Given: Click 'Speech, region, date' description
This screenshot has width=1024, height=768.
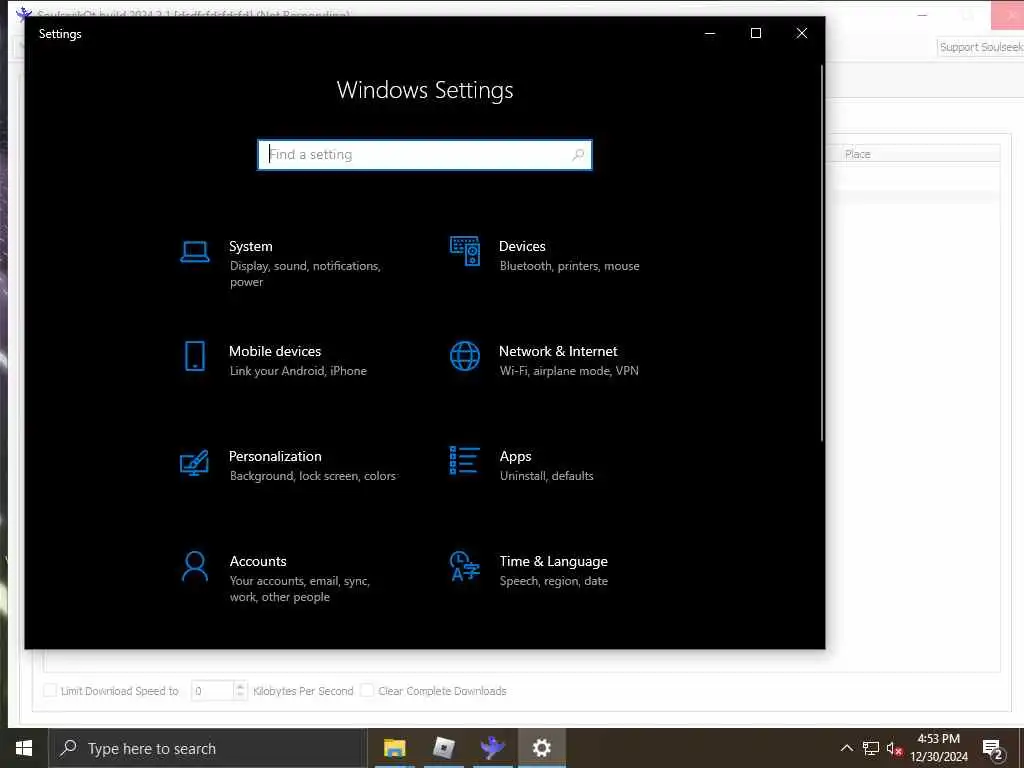Looking at the screenshot, I should pos(554,581).
